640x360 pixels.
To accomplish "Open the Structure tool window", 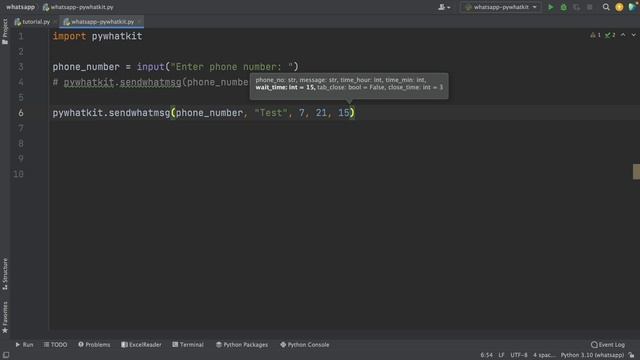I will pyautogui.click(x=5, y=274).
